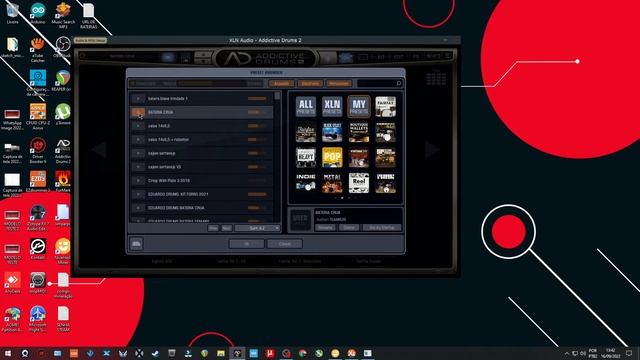Toggle the Acoustic filter button
Viewport: 640px width, 360px height.
[x=281, y=83]
